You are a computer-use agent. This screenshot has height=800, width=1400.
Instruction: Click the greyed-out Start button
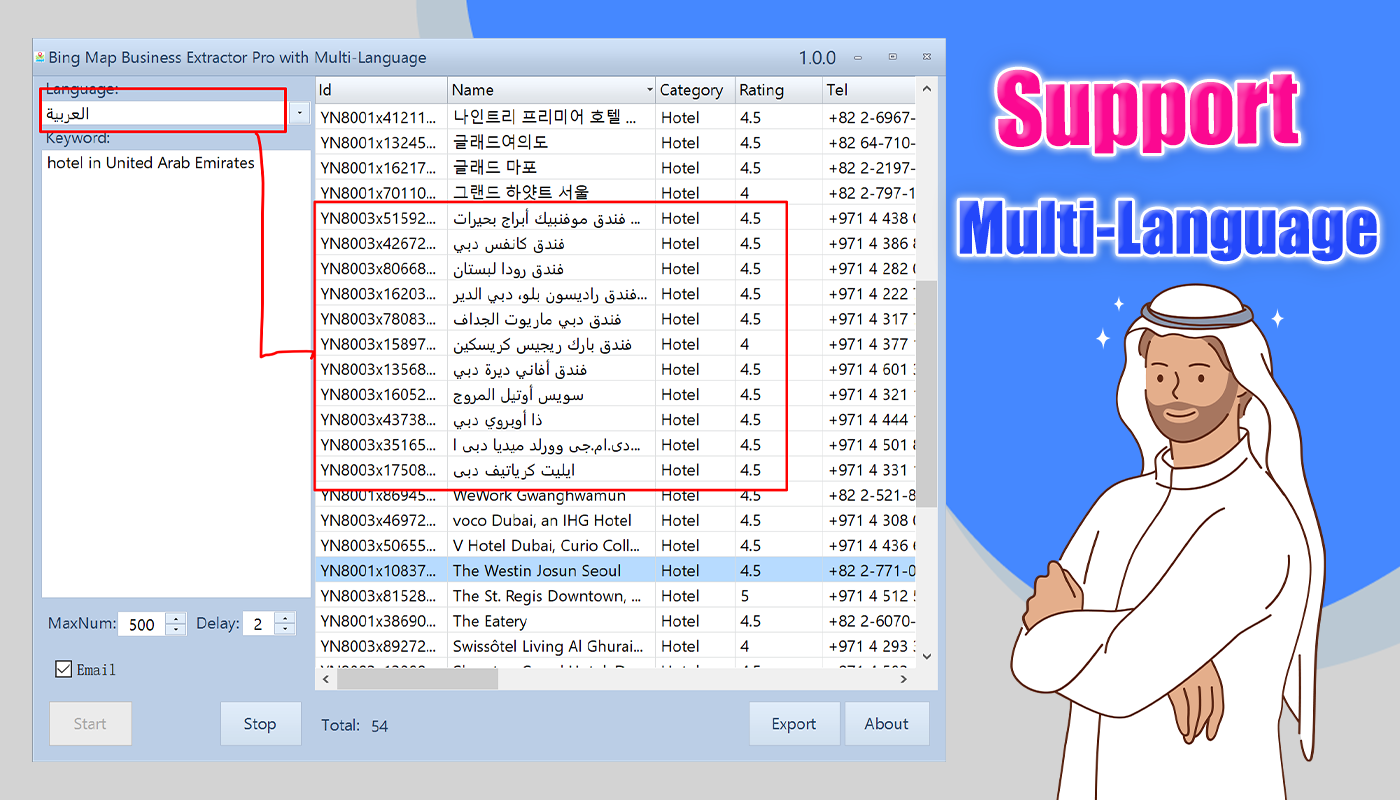[x=90, y=724]
